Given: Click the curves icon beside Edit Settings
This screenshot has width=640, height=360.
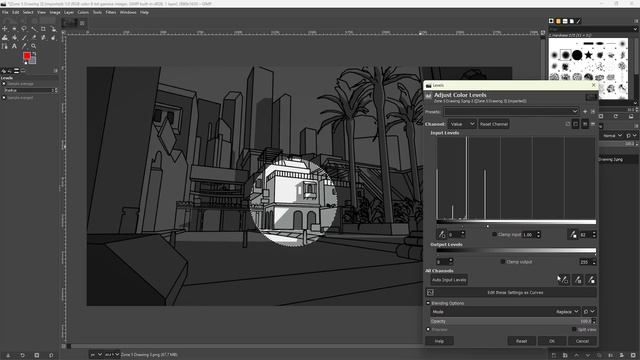Looking at the screenshot, I should (430, 292).
